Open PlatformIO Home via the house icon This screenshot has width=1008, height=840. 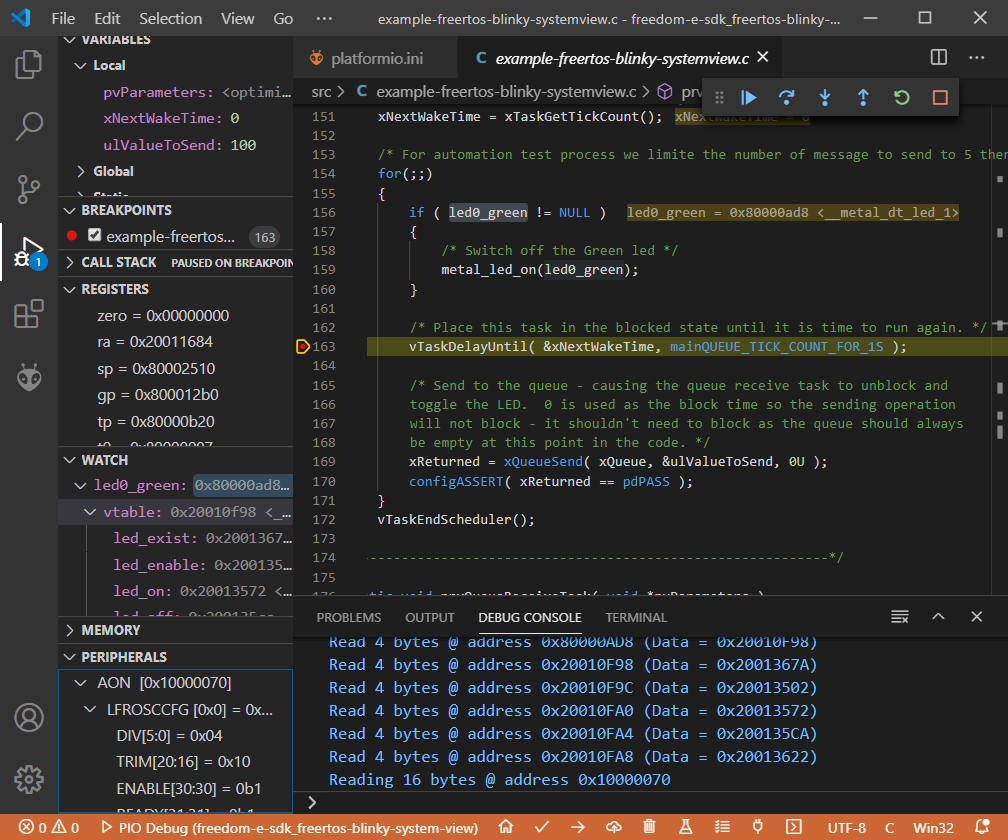tap(505, 828)
